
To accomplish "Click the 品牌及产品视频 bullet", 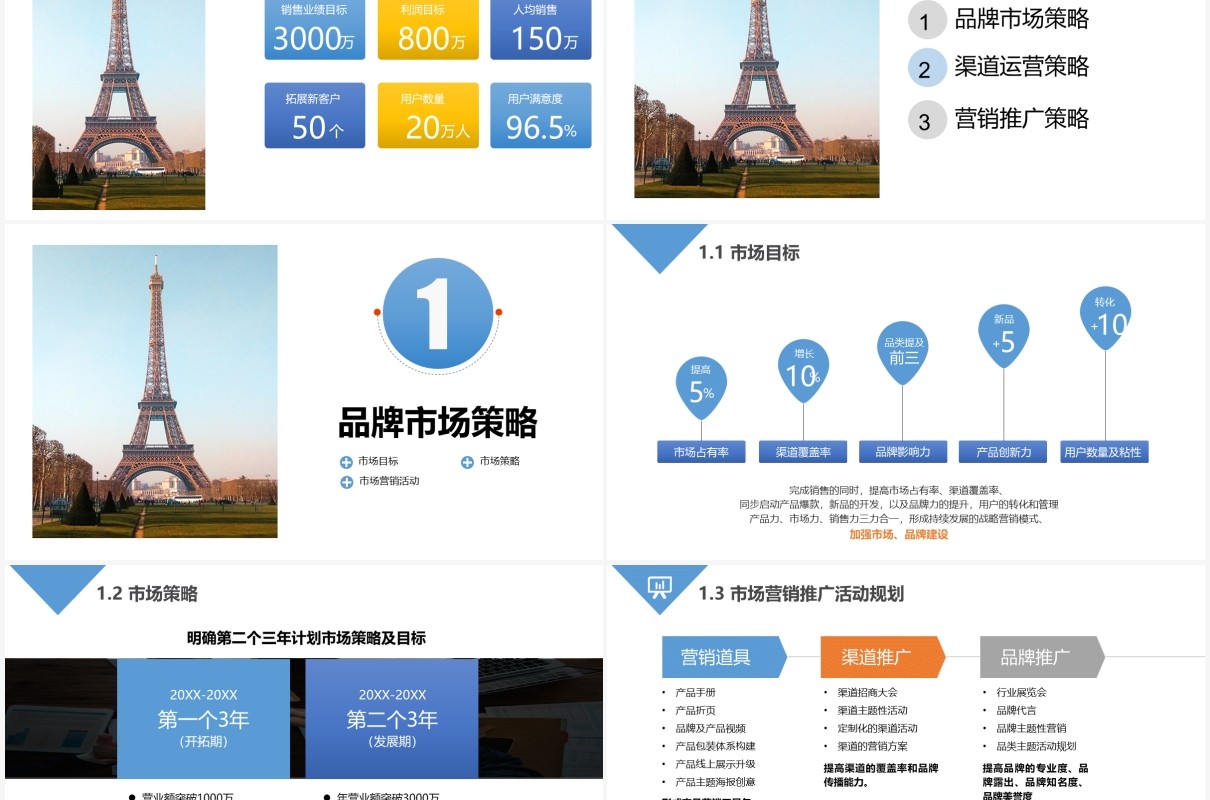I will tap(710, 728).
